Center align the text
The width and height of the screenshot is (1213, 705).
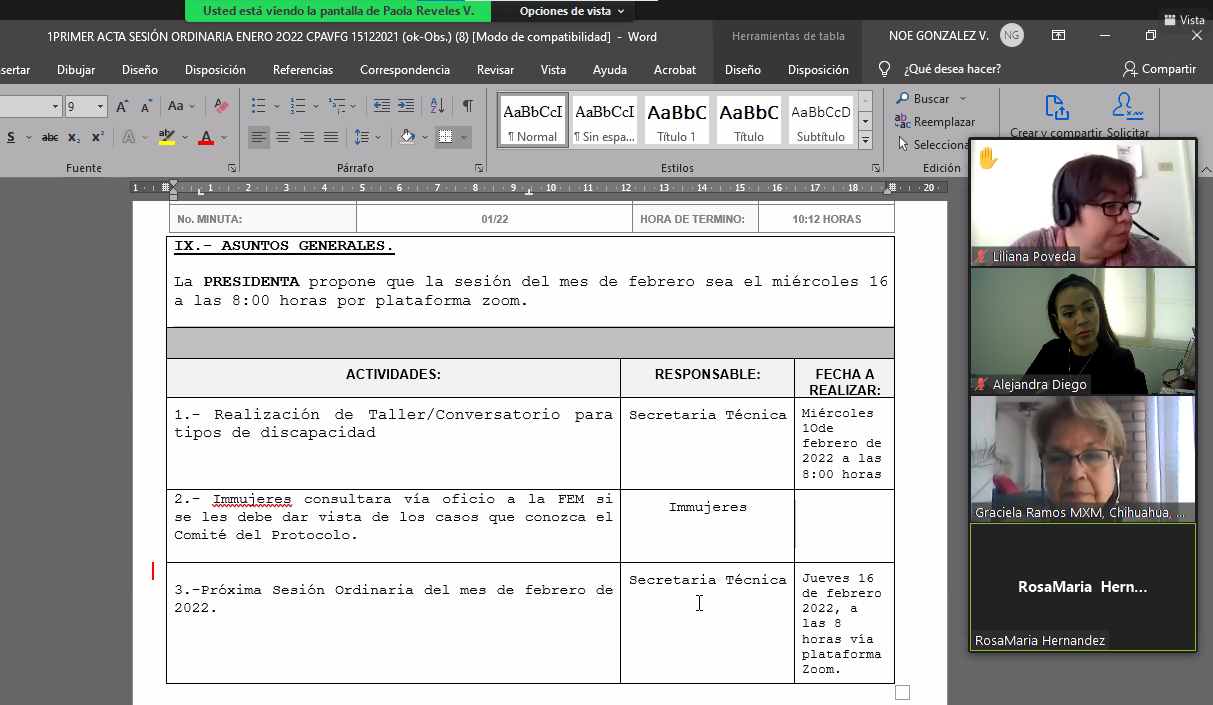point(283,137)
